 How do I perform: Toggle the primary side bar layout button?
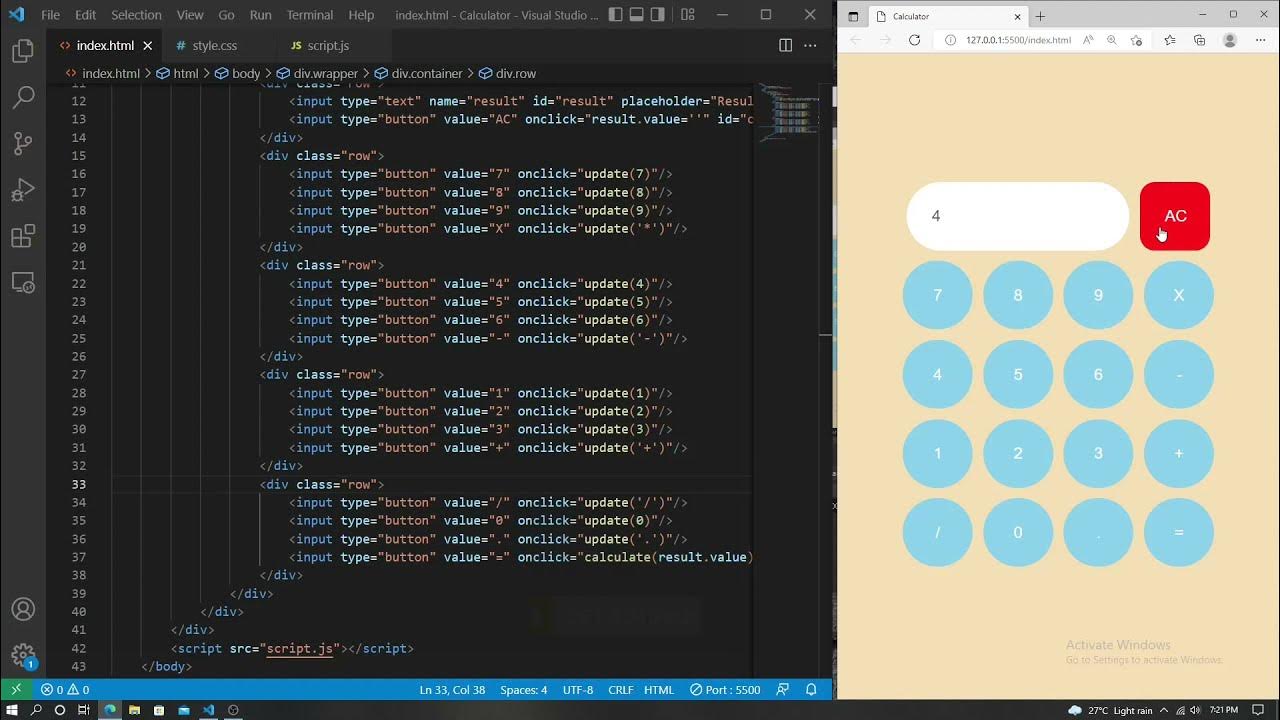[615, 15]
